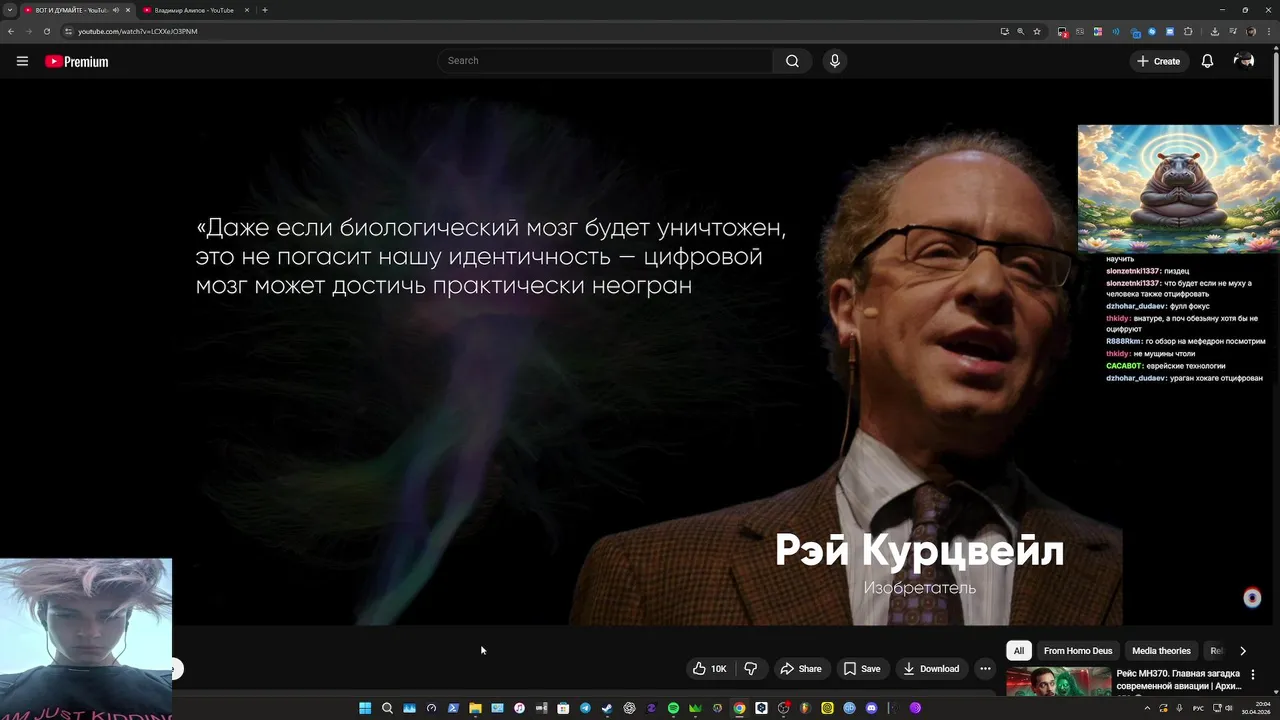Select the Media theories chip
Screen dimensions: 1280x720
(1161, 651)
